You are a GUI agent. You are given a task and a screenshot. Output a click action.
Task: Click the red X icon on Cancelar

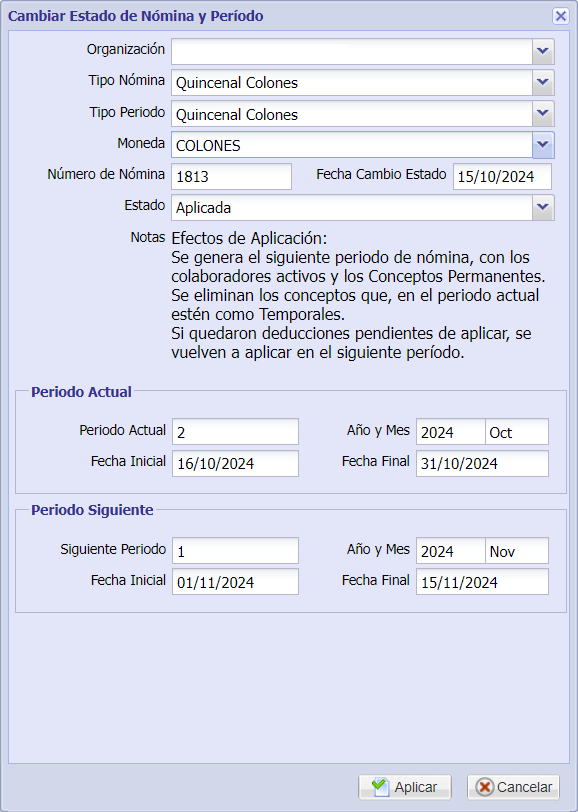[x=485, y=787]
